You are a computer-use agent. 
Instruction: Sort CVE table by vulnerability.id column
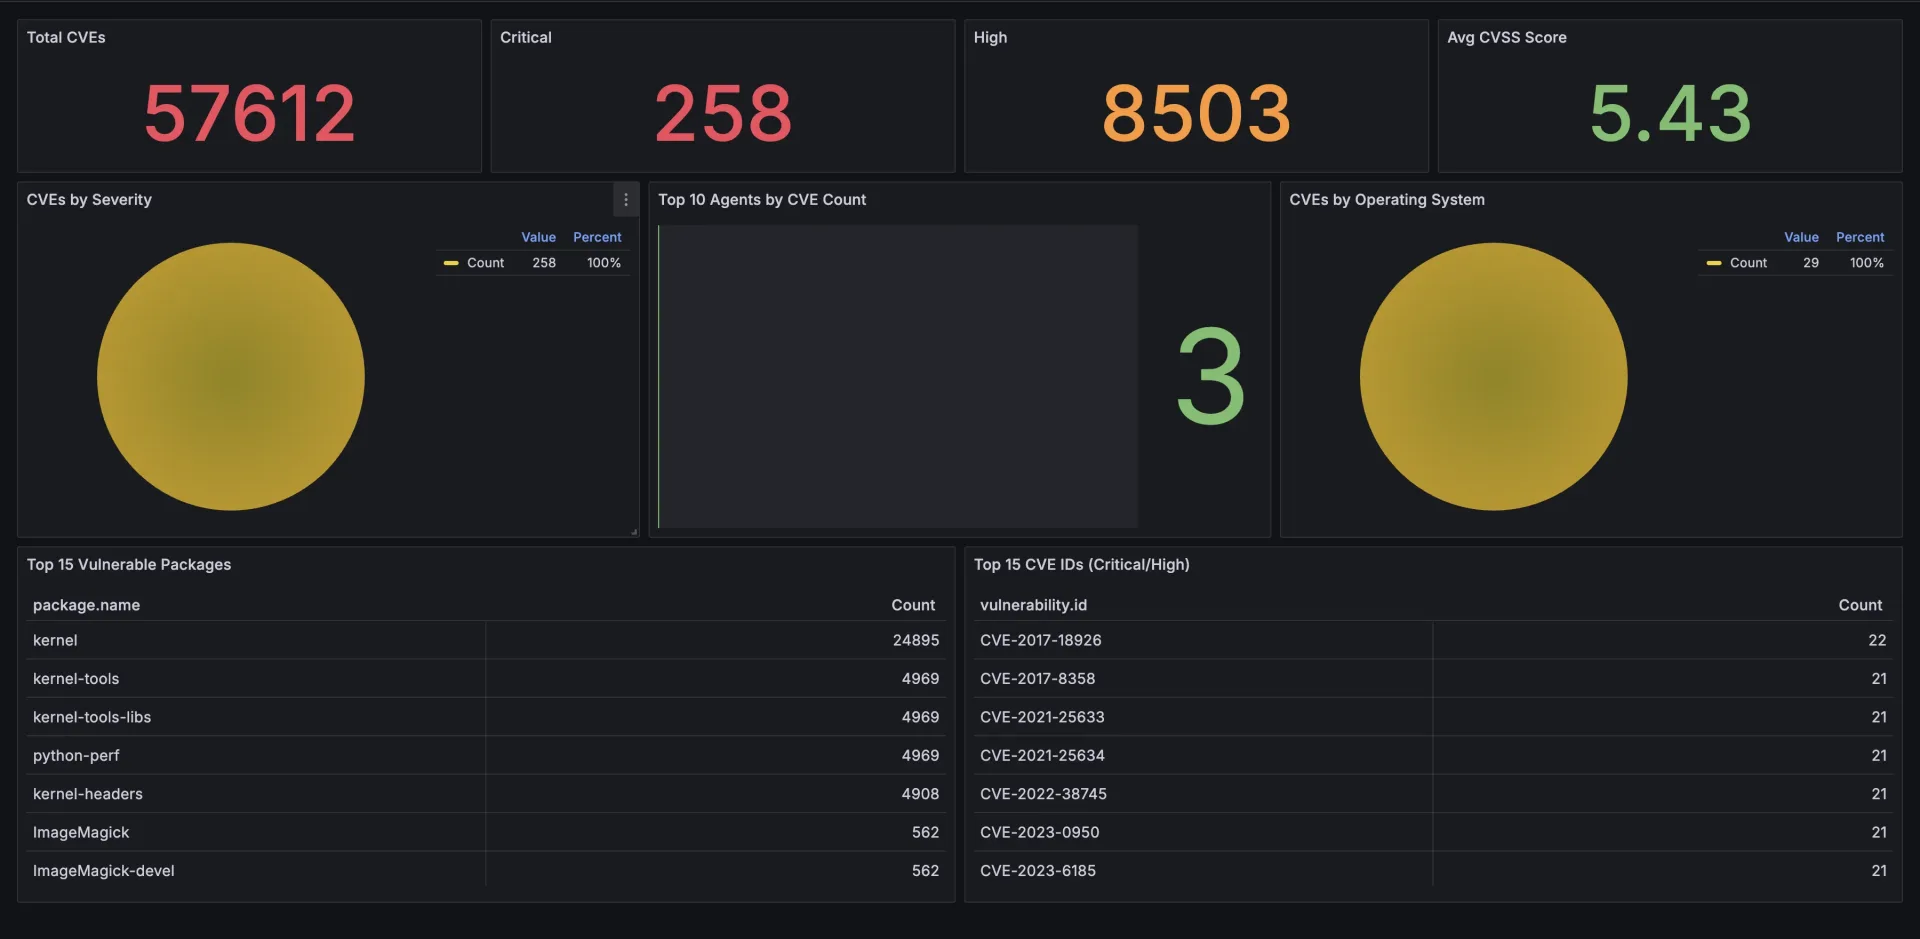coord(1033,605)
